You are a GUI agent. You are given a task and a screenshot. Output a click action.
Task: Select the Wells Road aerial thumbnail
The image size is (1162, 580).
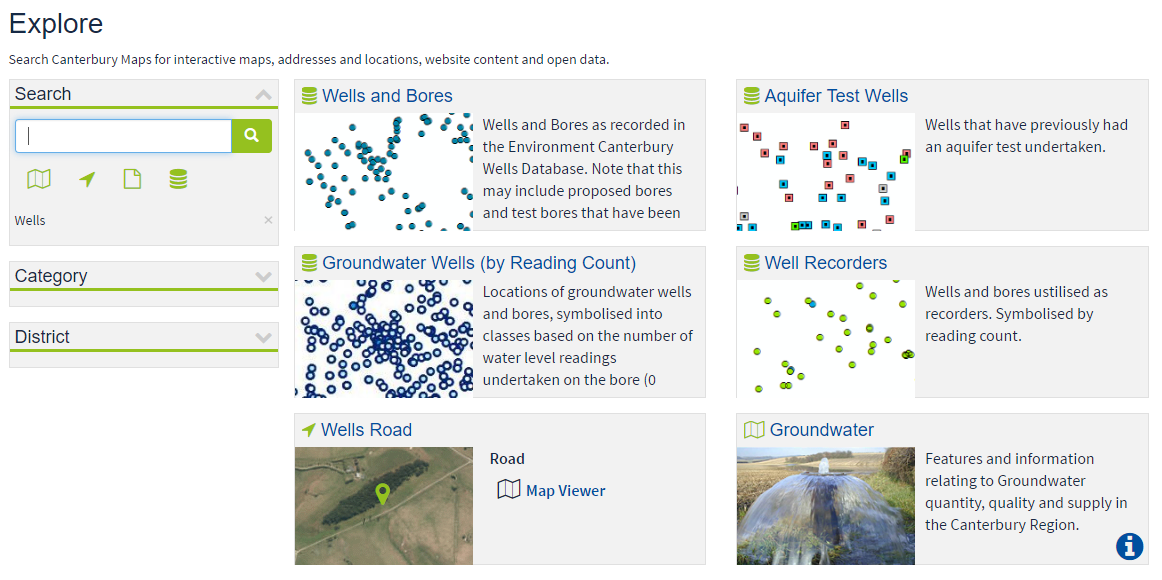(384, 506)
